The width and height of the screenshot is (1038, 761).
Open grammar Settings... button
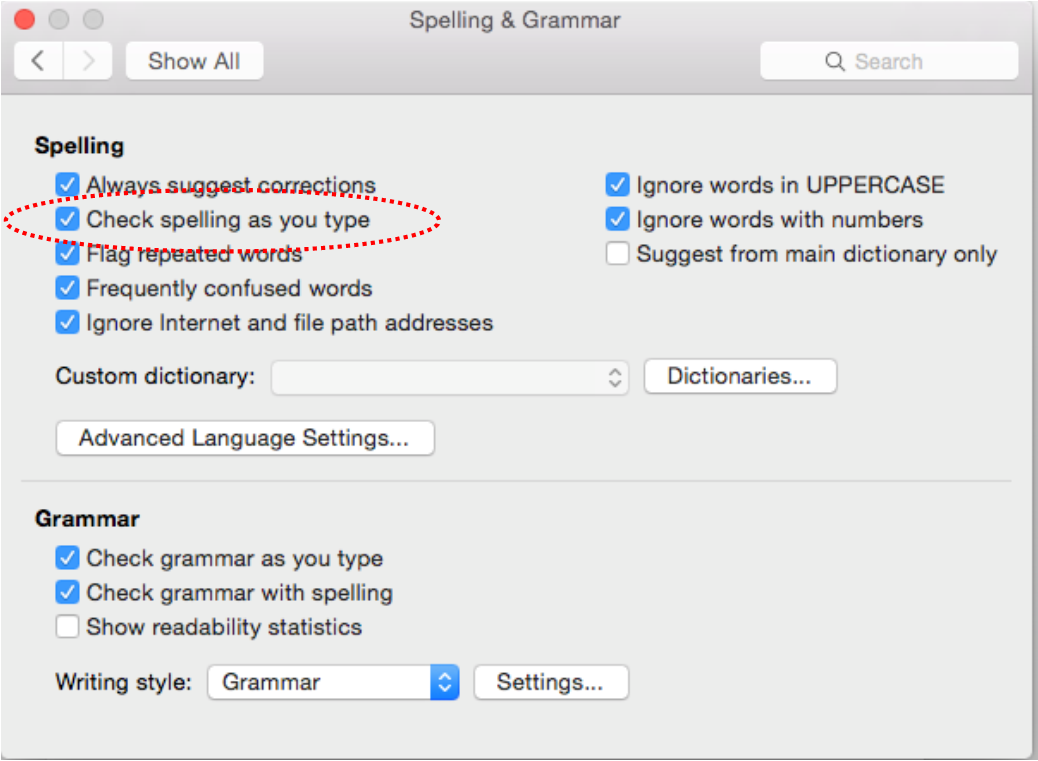tap(551, 682)
